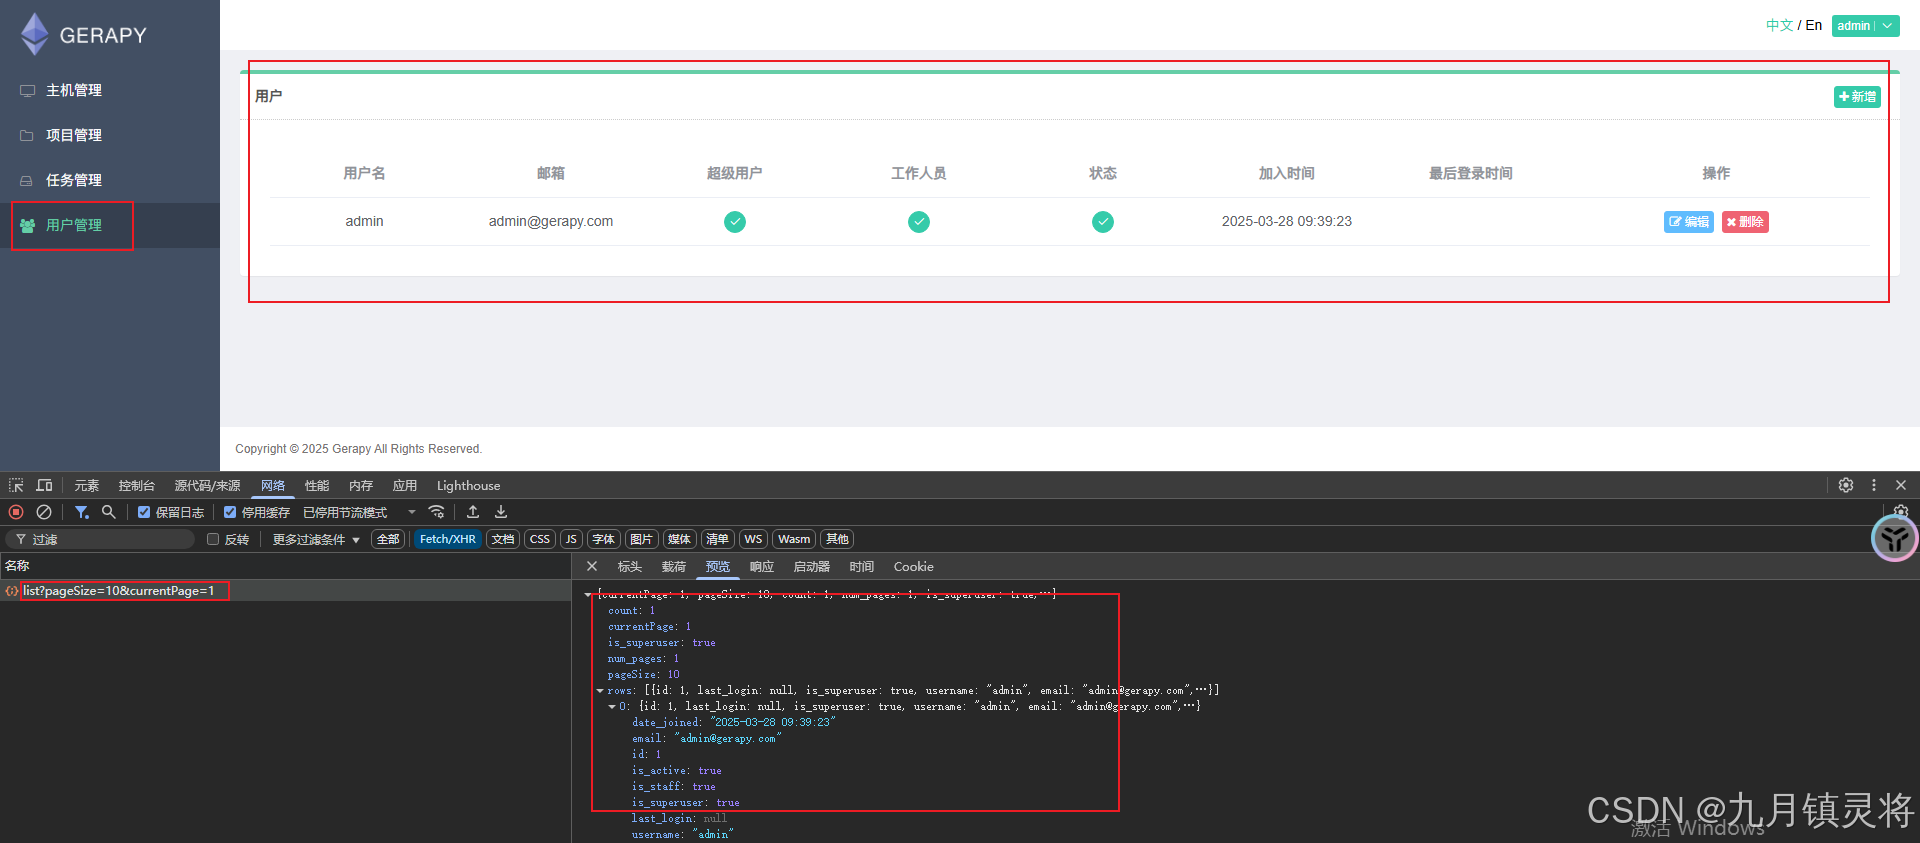Screen dimensions: 1920x843
Task: Click the Gerapy logo icon
Action: pos(35,34)
